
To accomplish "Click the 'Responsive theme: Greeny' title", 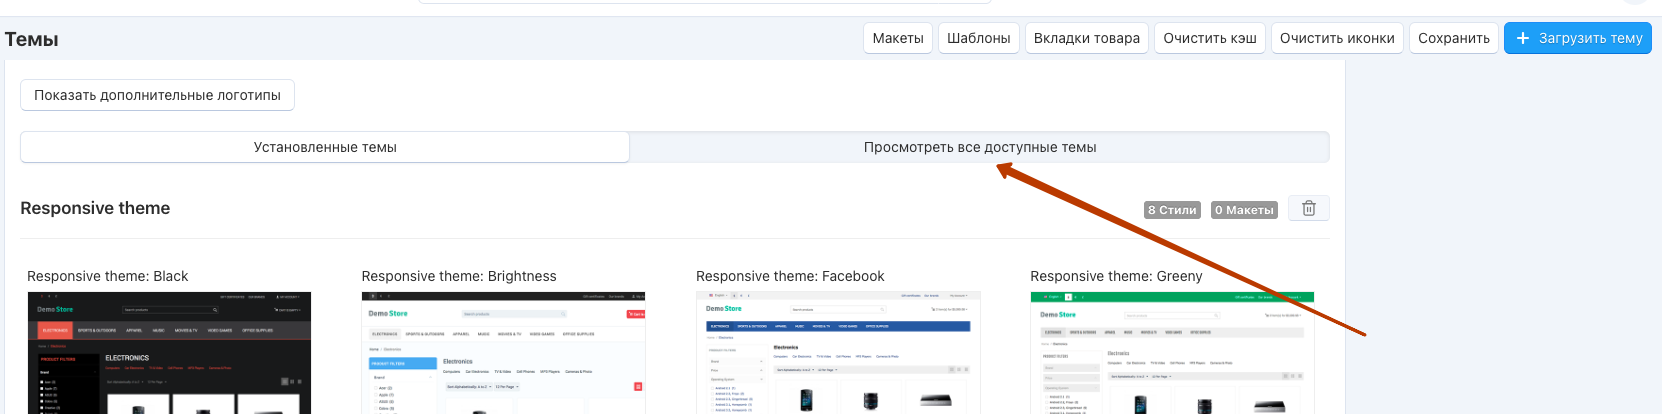I will pos(1116,276).
